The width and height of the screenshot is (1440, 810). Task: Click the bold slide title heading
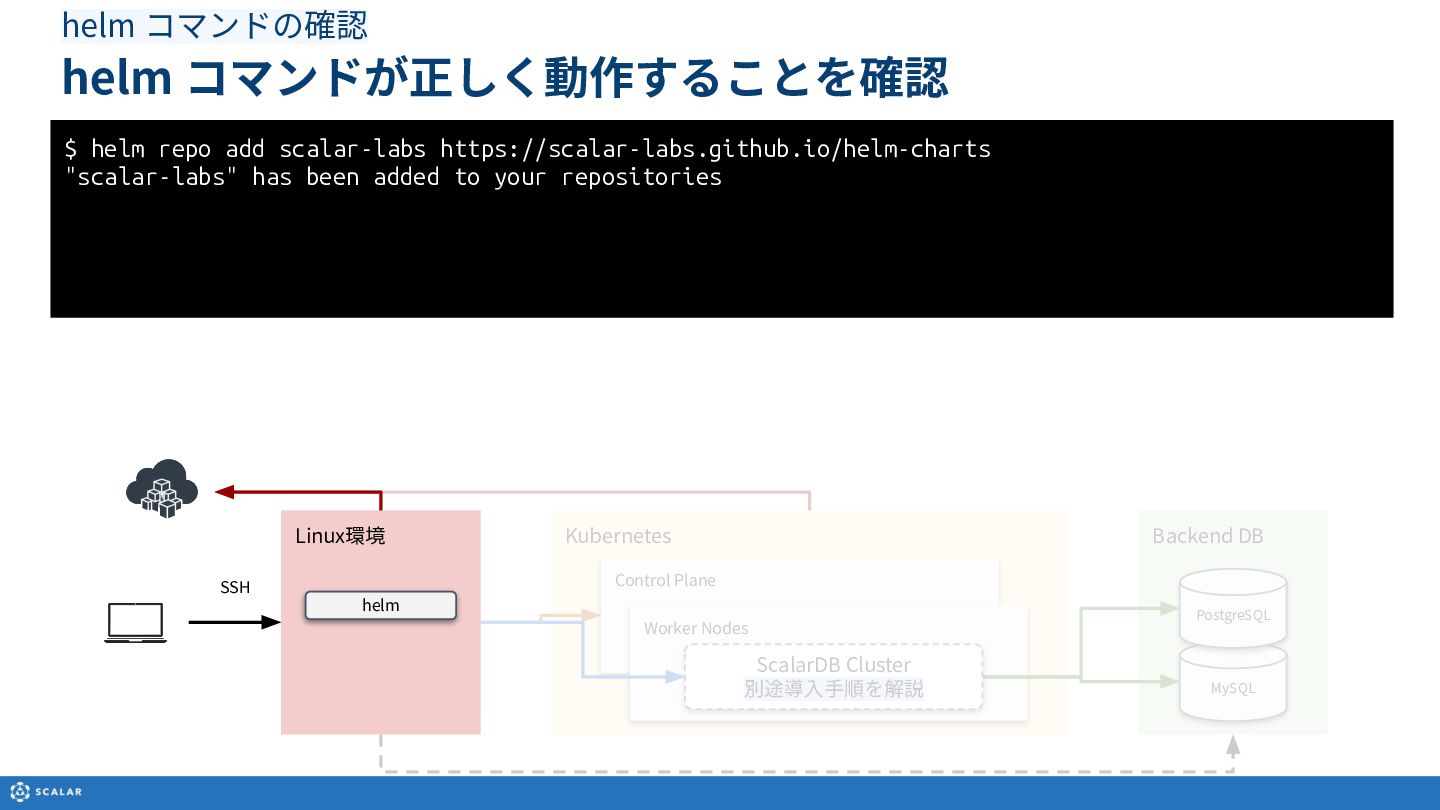pos(505,77)
